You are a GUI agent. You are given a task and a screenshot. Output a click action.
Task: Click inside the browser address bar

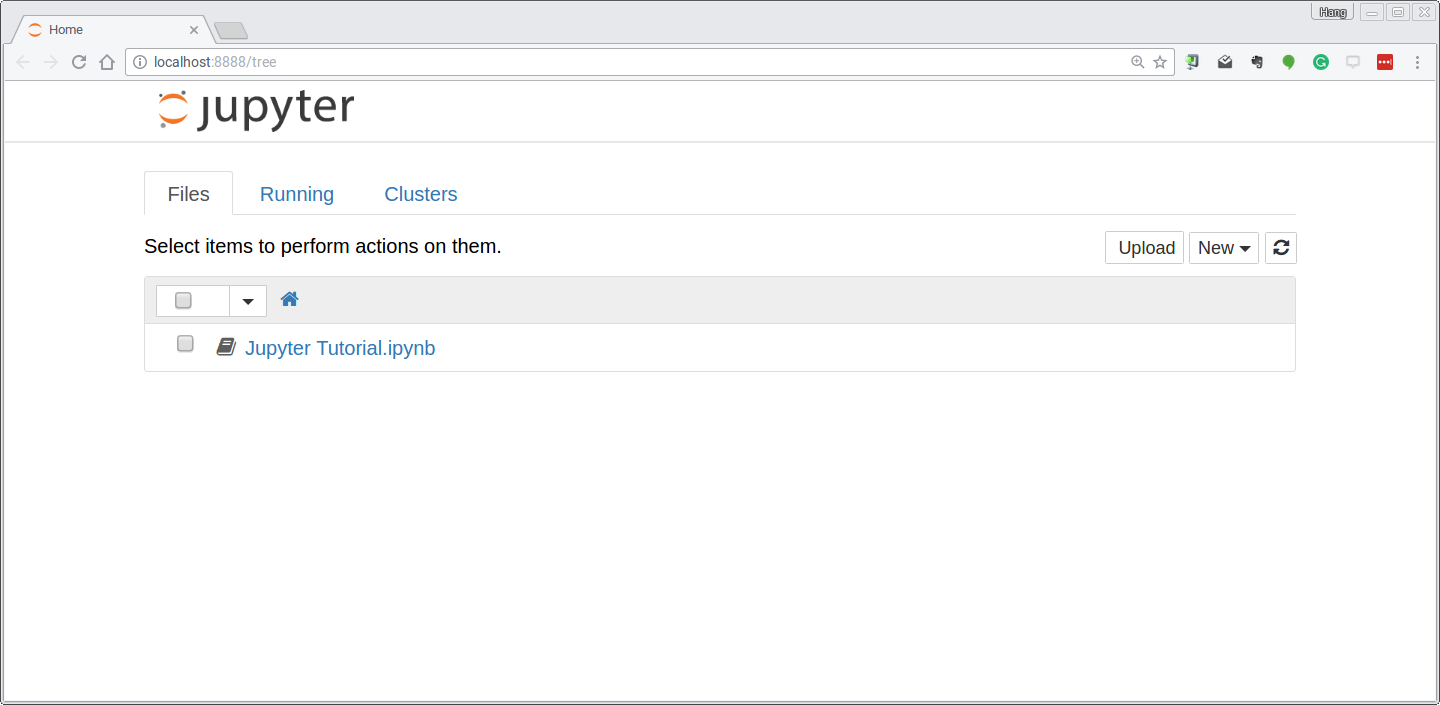tap(600, 61)
